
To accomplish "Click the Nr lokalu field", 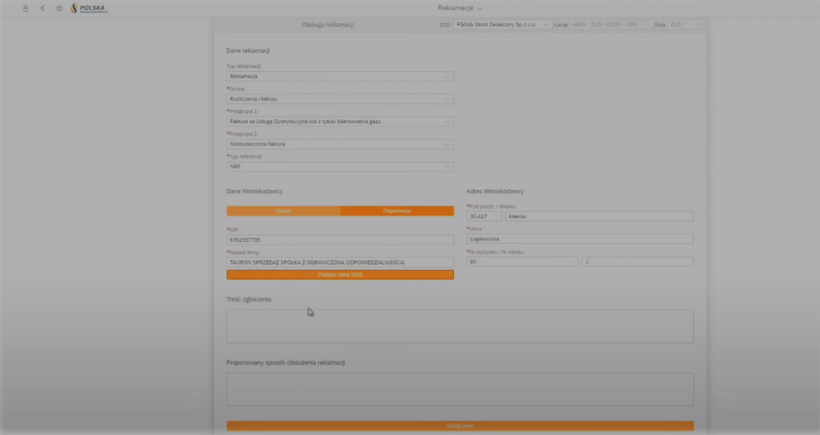I will (x=638, y=261).
